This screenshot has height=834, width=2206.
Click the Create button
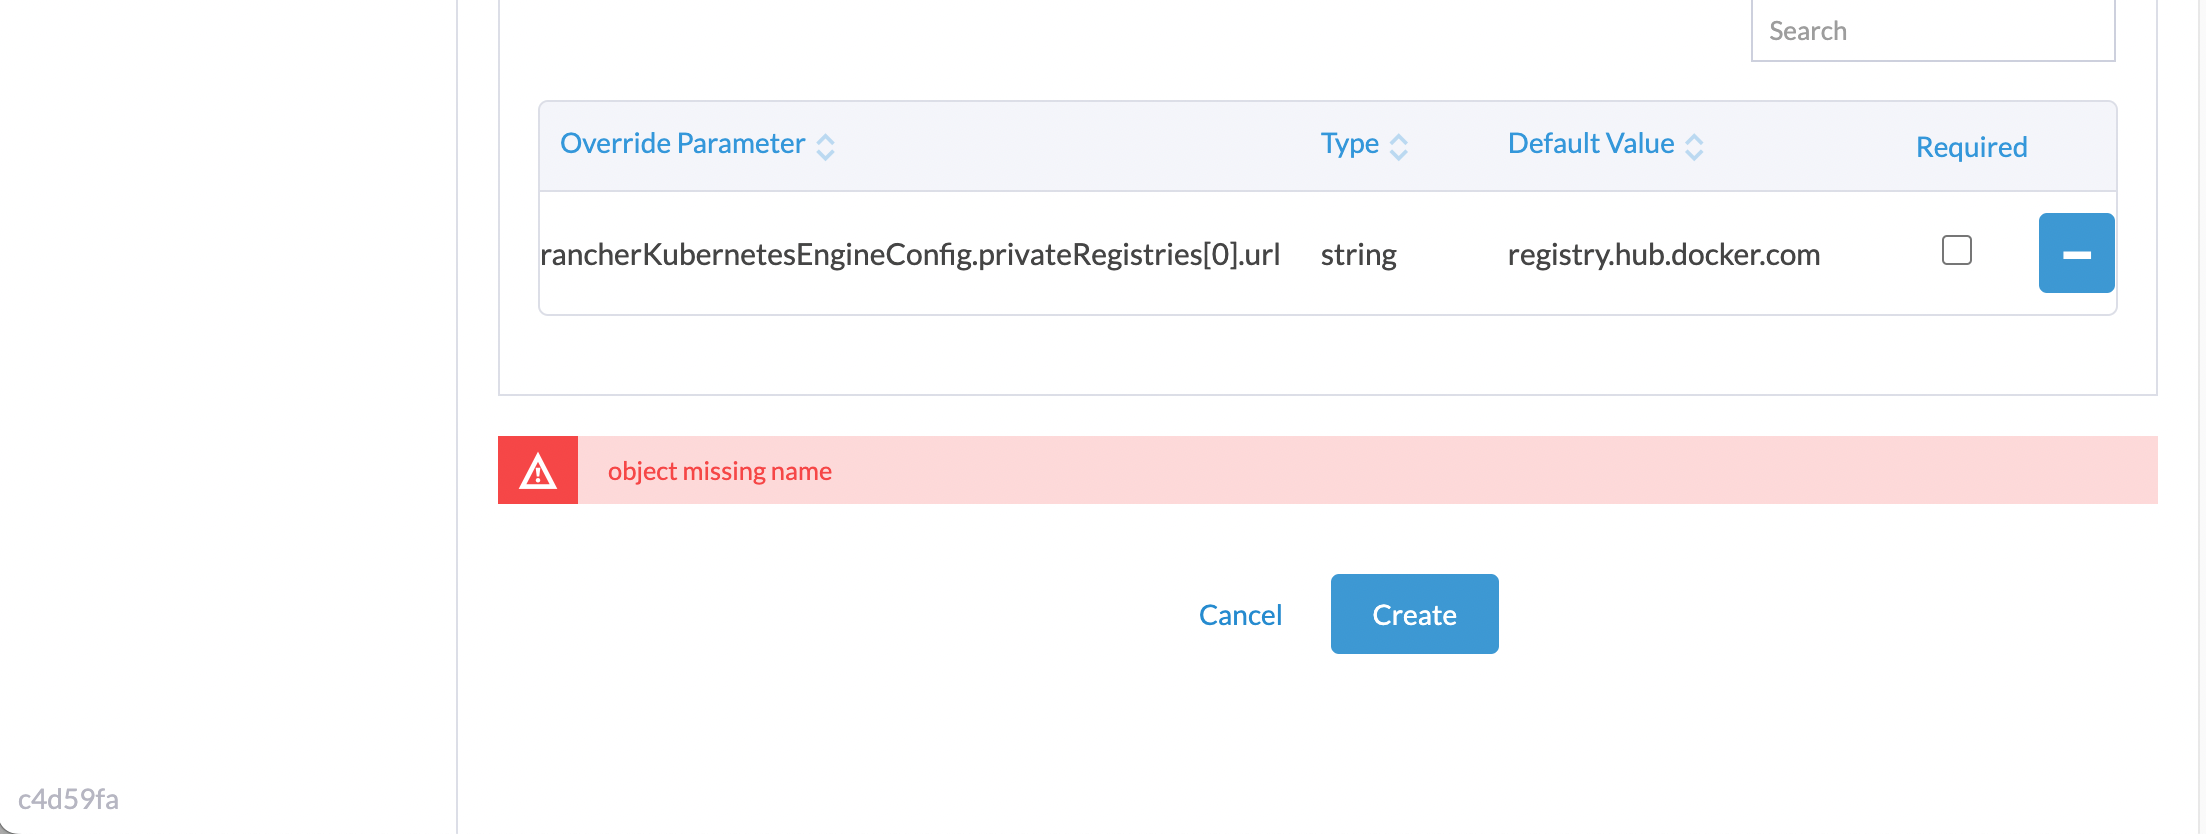[1414, 614]
